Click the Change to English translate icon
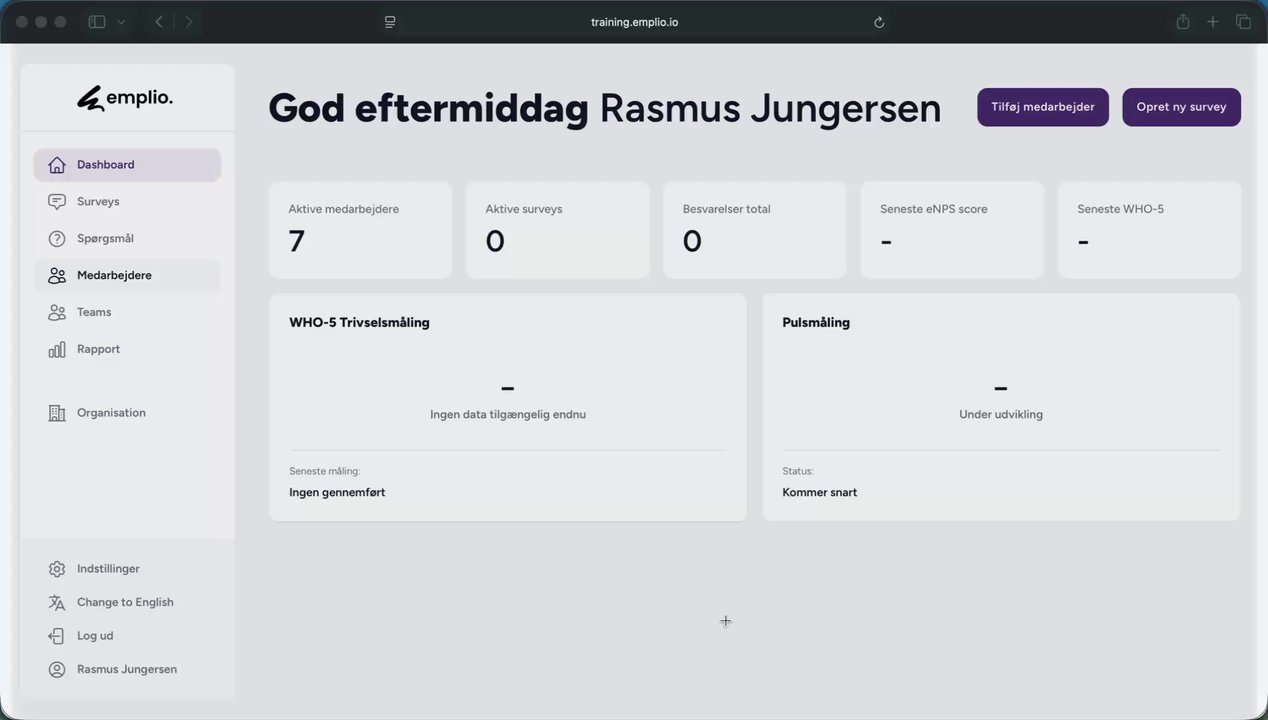This screenshot has height=720, width=1268. tap(57, 603)
